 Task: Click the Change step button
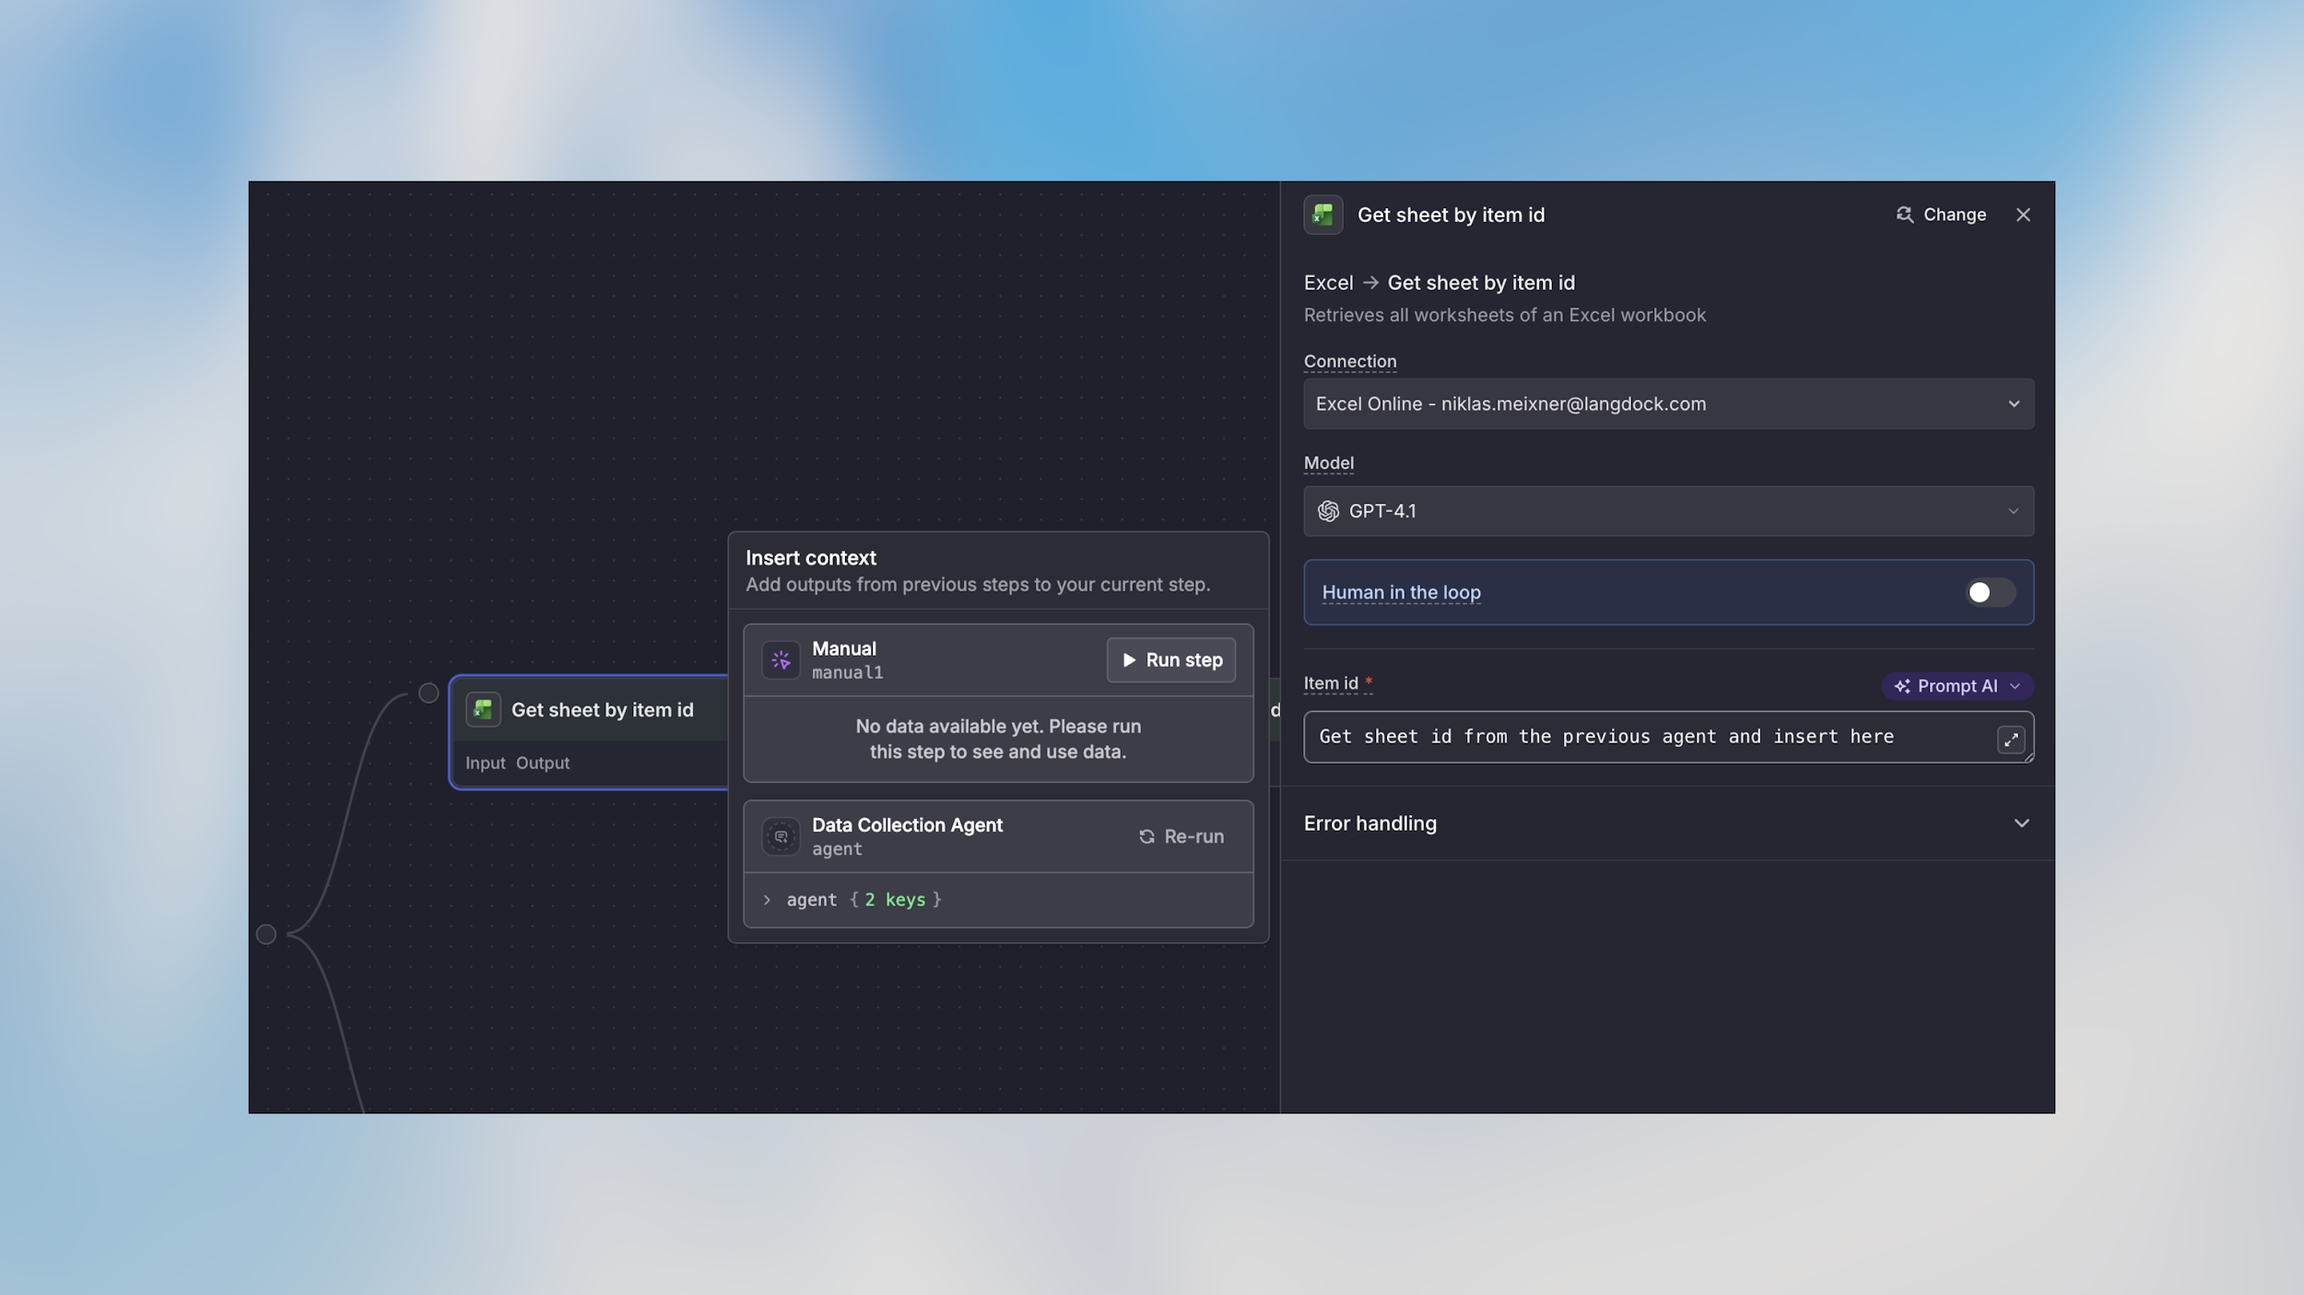tap(1940, 215)
